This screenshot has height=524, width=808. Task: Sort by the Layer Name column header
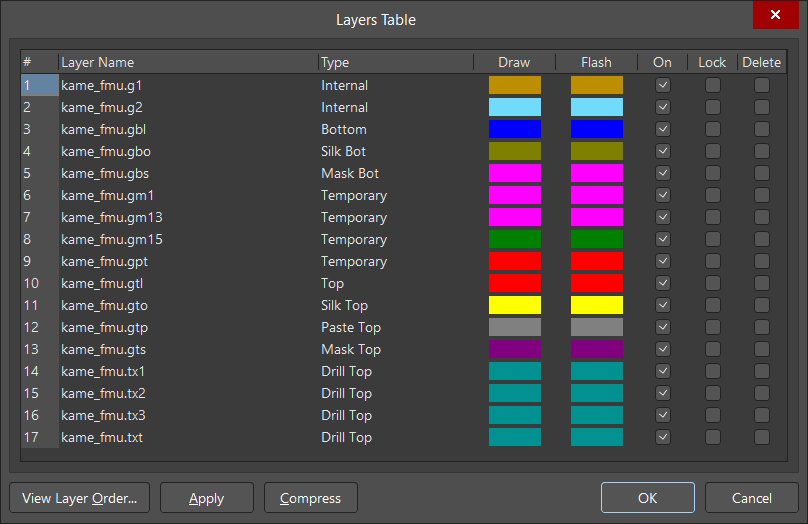click(188, 62)
